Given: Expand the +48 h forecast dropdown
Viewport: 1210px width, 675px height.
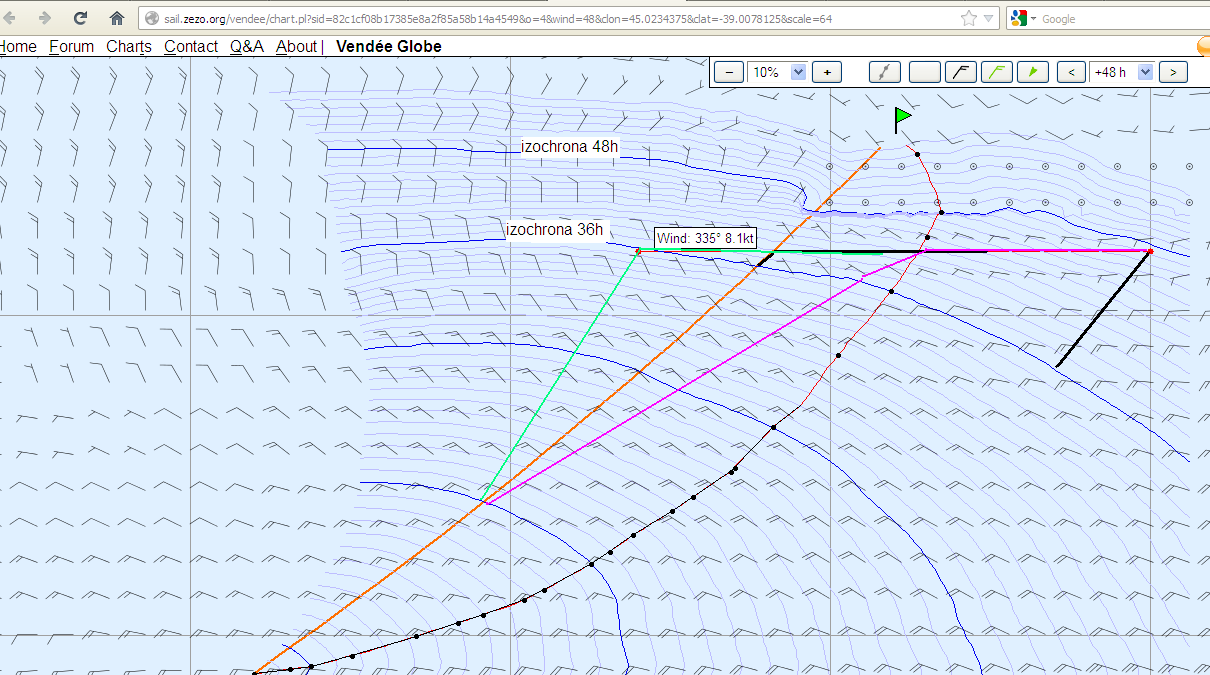Looking at the screenshot, I should [x=1146, y=72].
